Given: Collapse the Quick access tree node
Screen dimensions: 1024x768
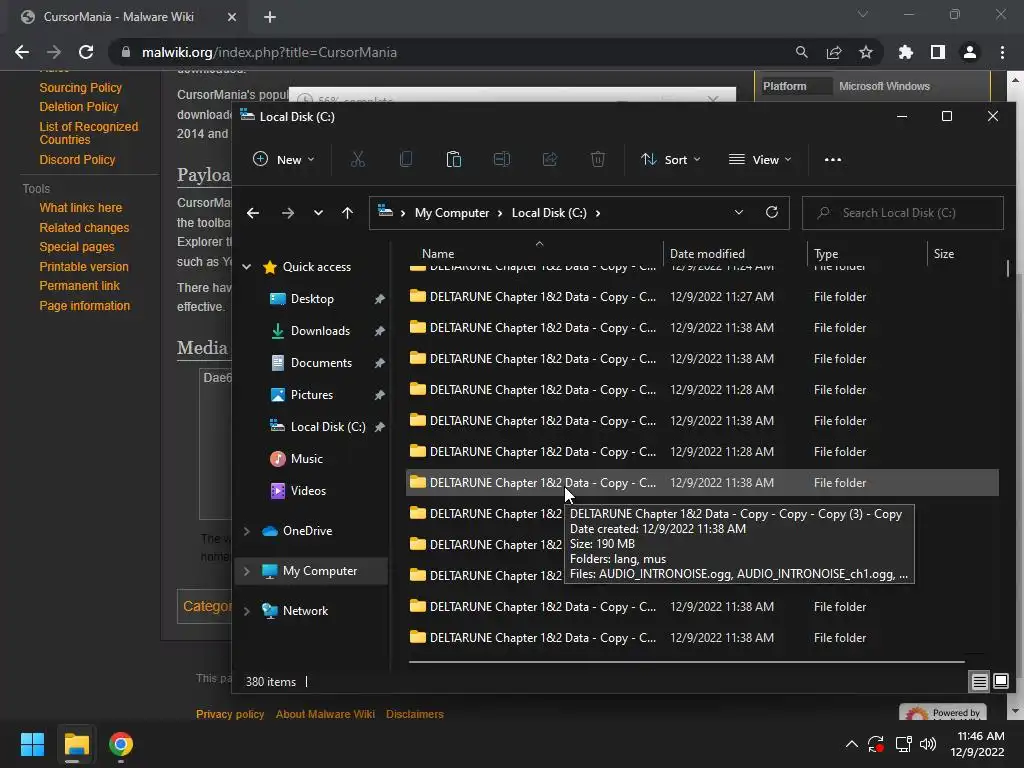Looking at the screenshot, I should pyautogui.click(x=247, y=266).
